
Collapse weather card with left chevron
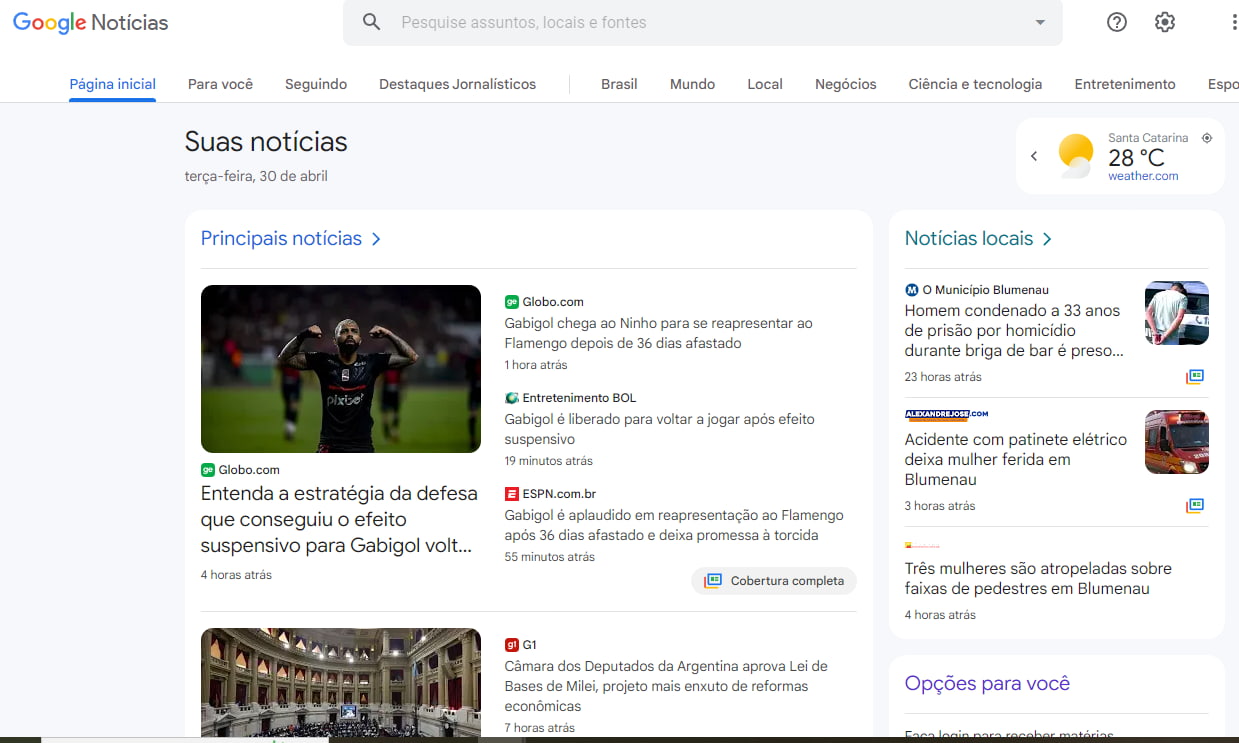1034,156
